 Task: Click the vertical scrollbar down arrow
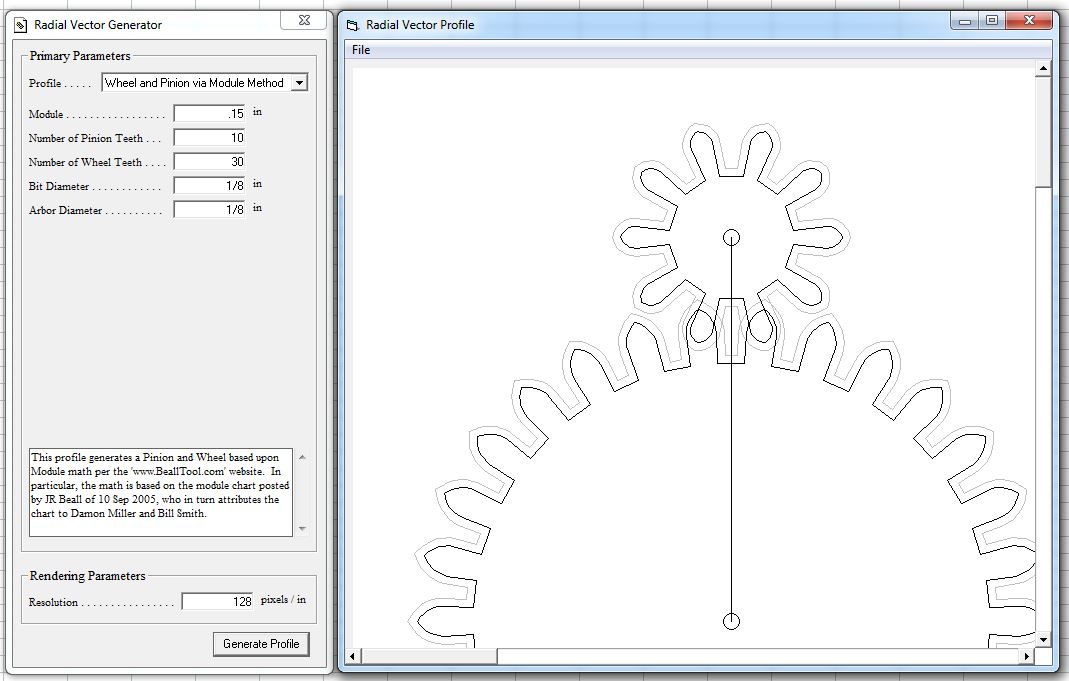pos(1041,640)
